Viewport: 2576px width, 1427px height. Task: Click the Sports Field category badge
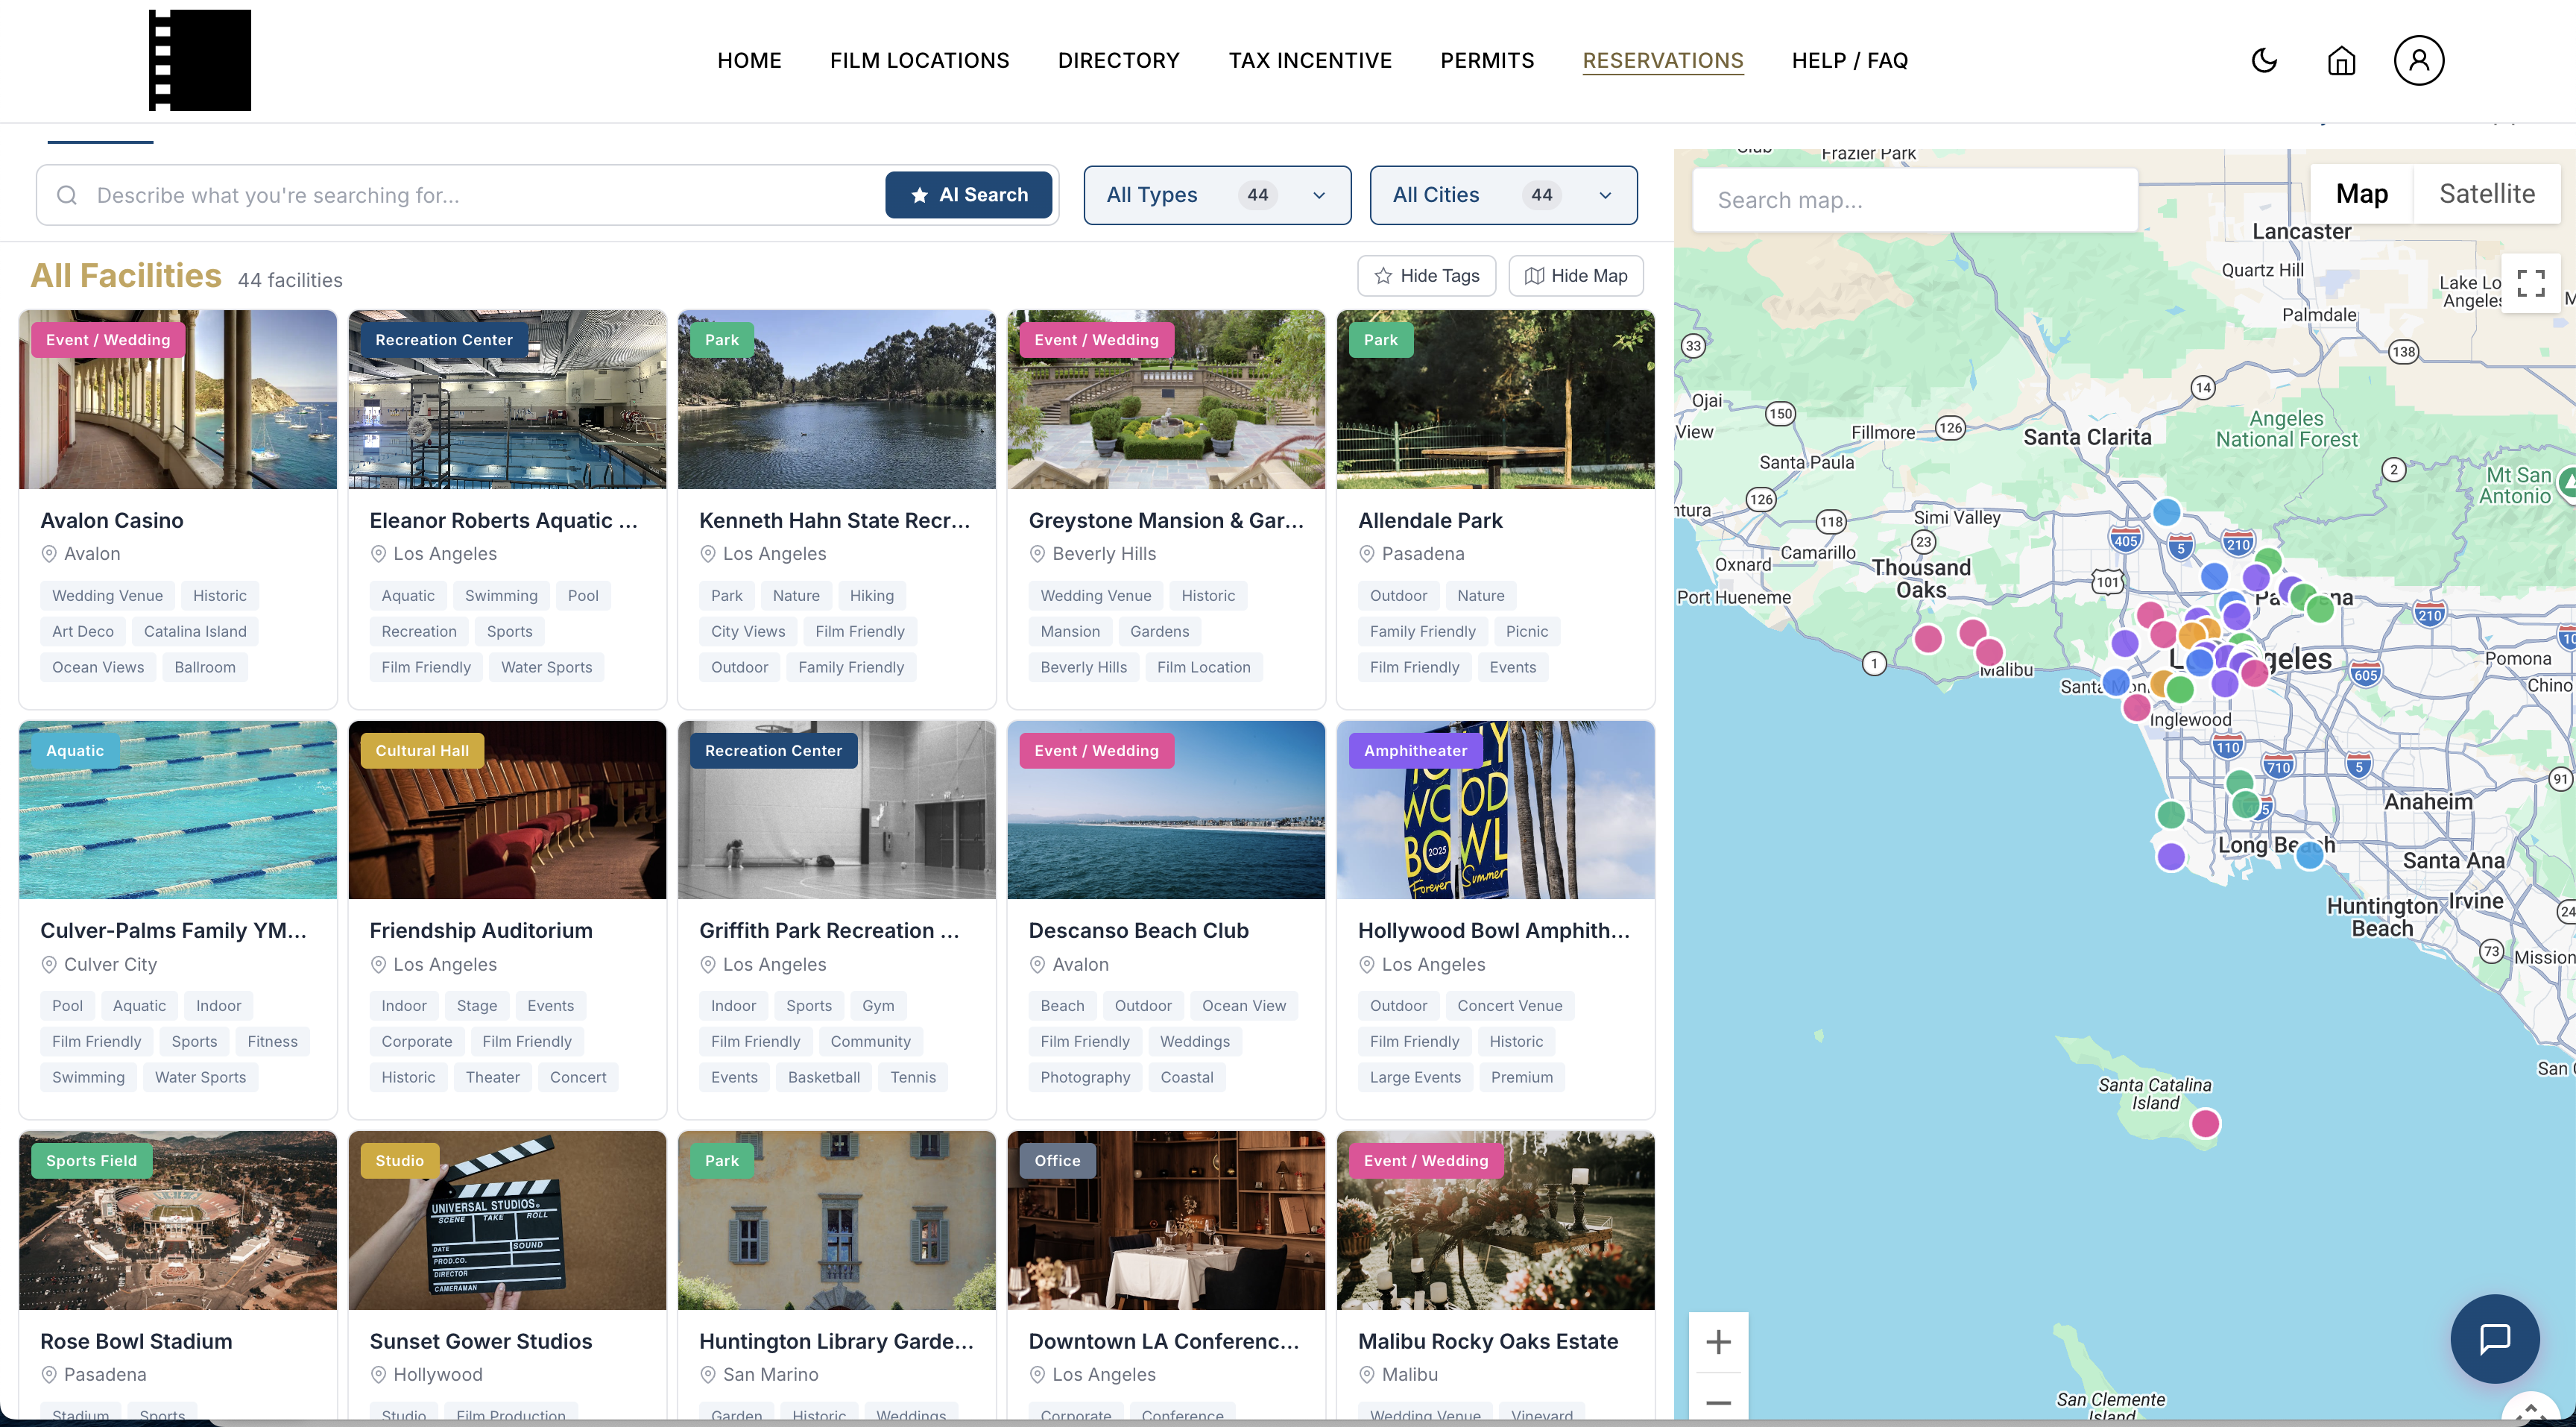(91, 1160)
